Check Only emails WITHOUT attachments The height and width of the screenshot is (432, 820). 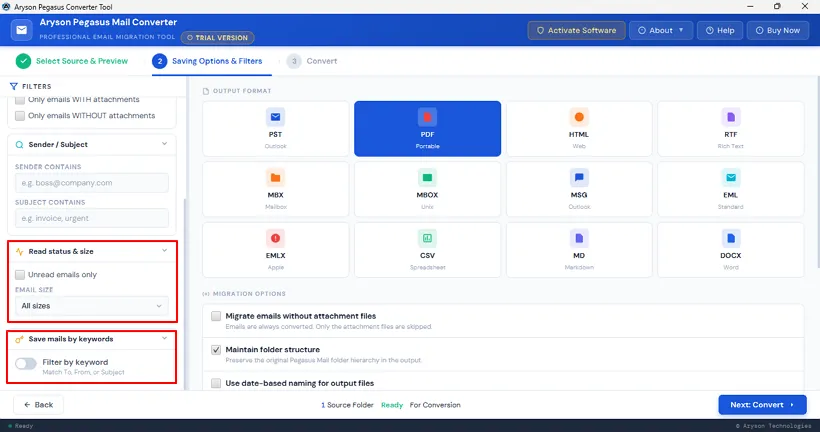click(x=20, y=116)
